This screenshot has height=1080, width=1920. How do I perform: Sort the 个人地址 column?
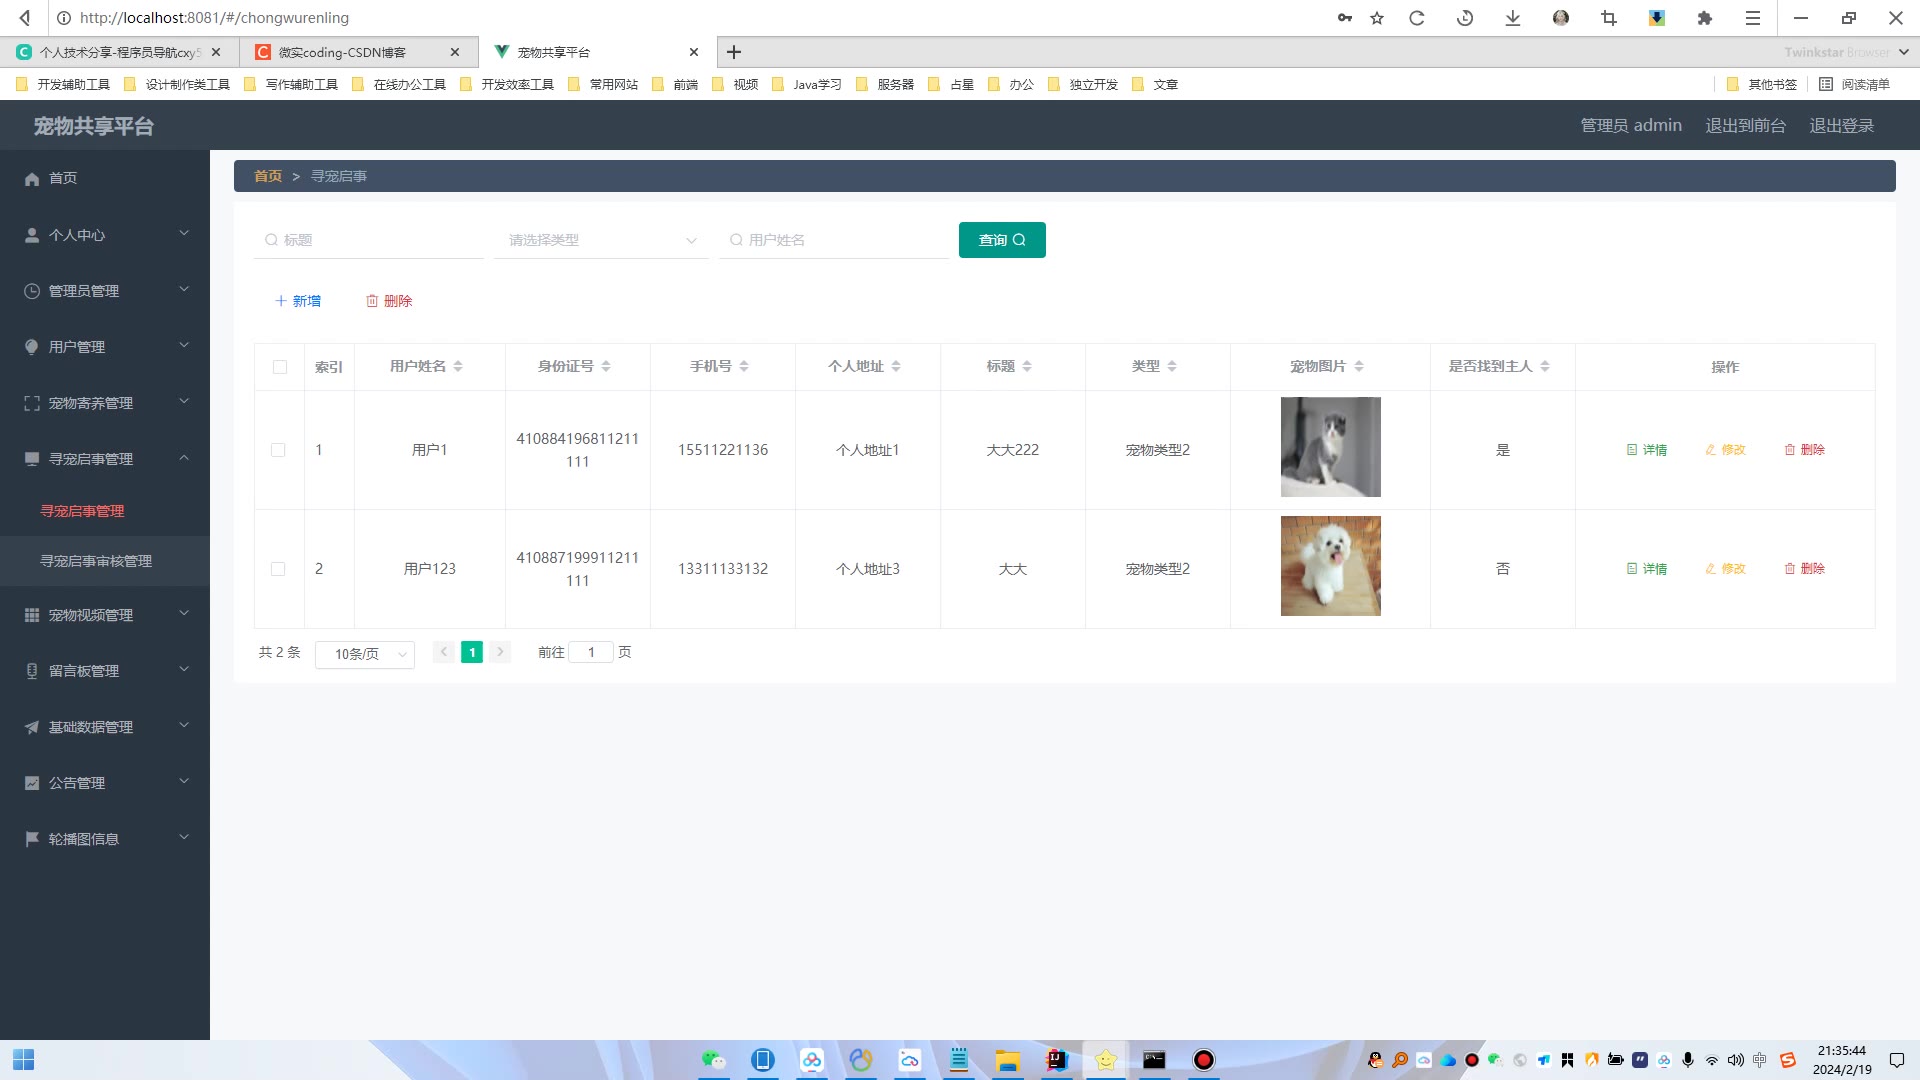(x=896, y=367)
